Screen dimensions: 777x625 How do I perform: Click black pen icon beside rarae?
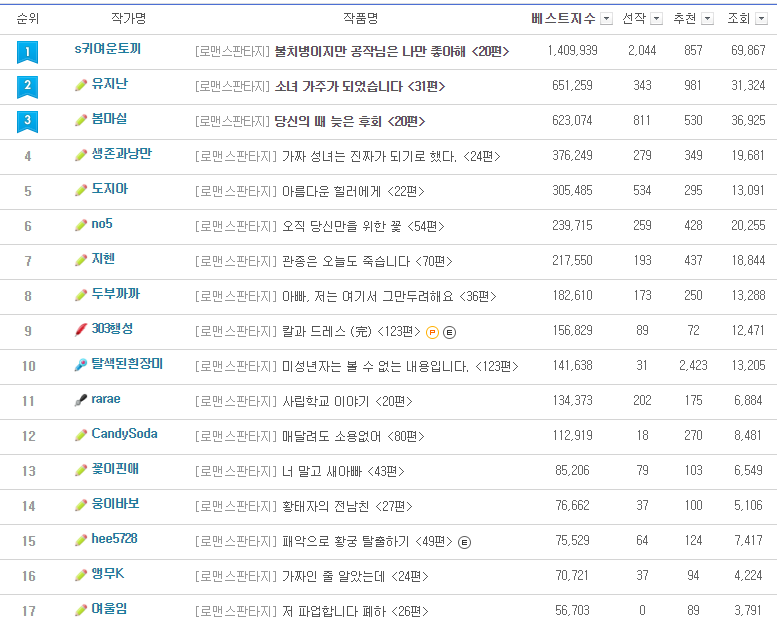tap(81, 400)
